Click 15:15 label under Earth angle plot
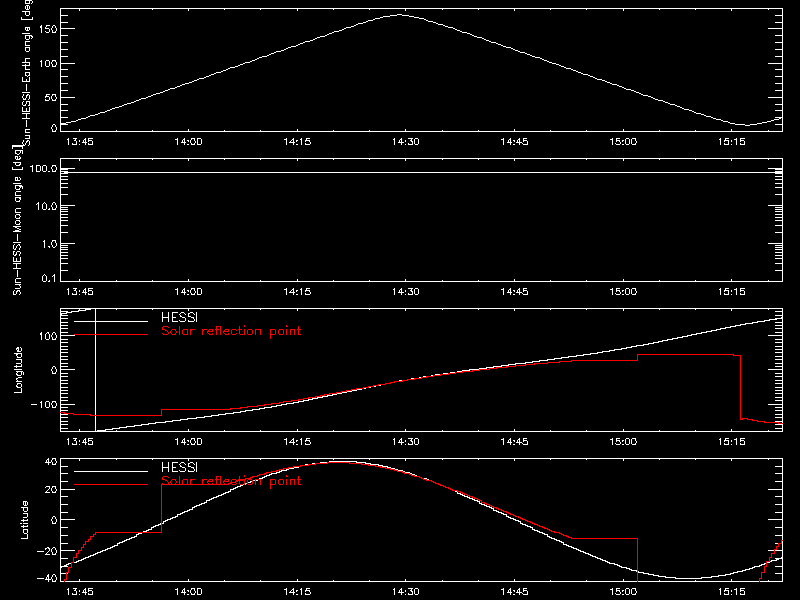The width and height of the screenshot is (800, 600). click(x=732, y=142)
